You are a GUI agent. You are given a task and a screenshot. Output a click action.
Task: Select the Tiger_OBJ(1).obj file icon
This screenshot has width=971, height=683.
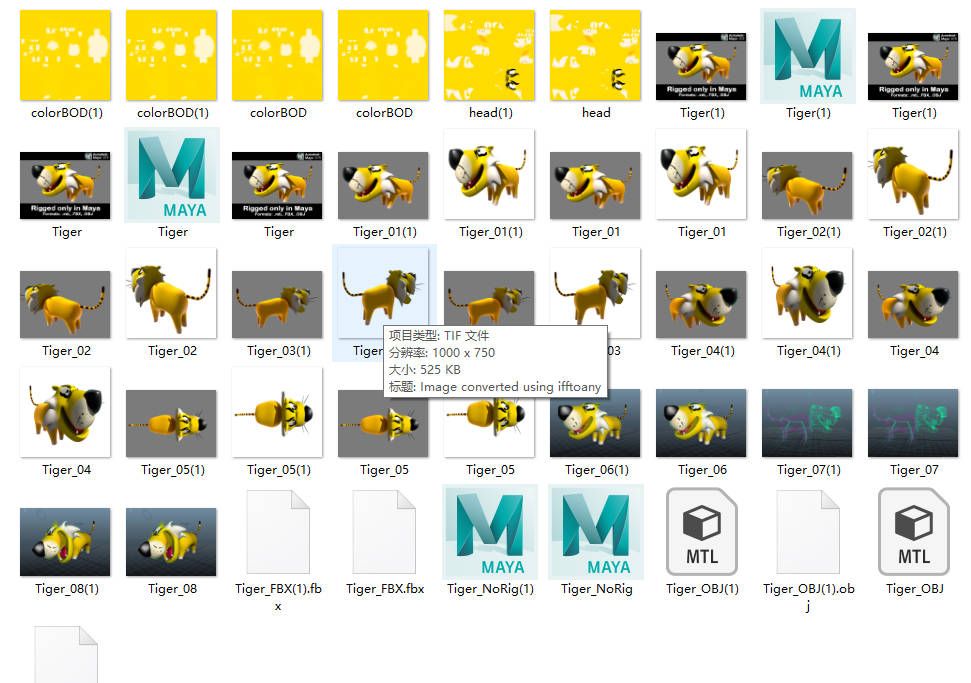[808, 532]
